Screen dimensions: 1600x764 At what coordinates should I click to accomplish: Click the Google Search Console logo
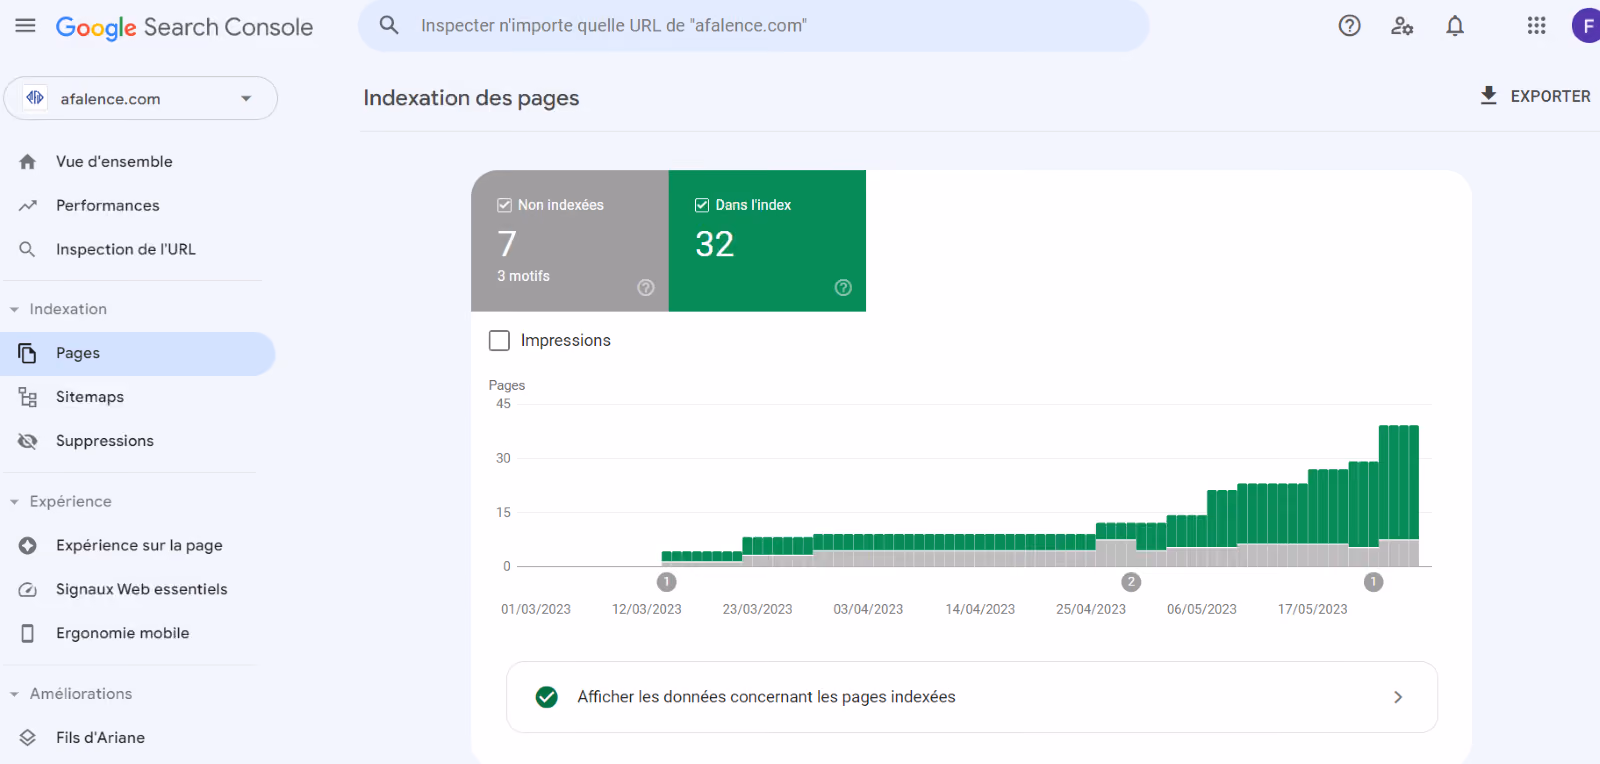click(184, 27)
